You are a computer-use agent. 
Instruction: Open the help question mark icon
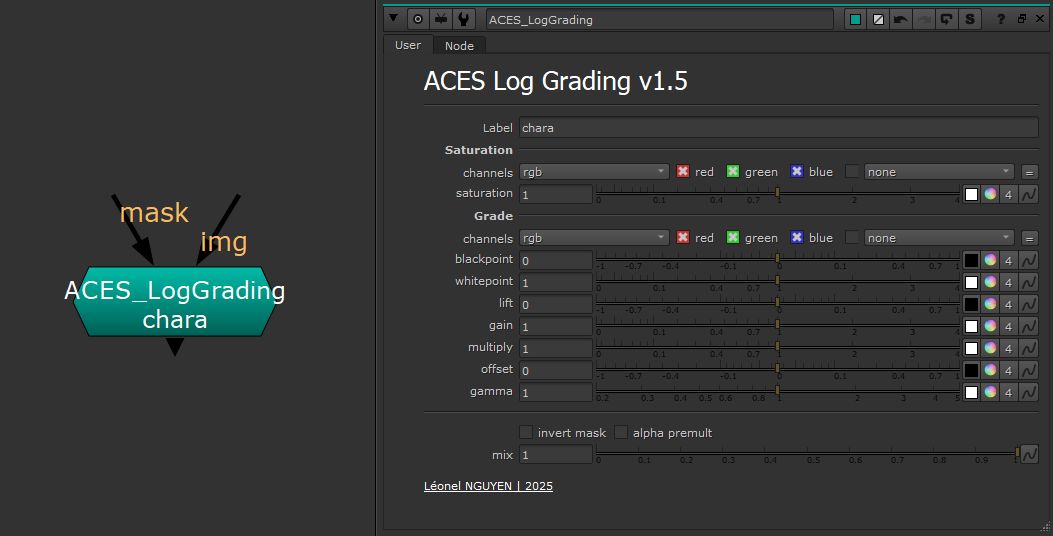pyautogui.click(x=1001, y=19)
